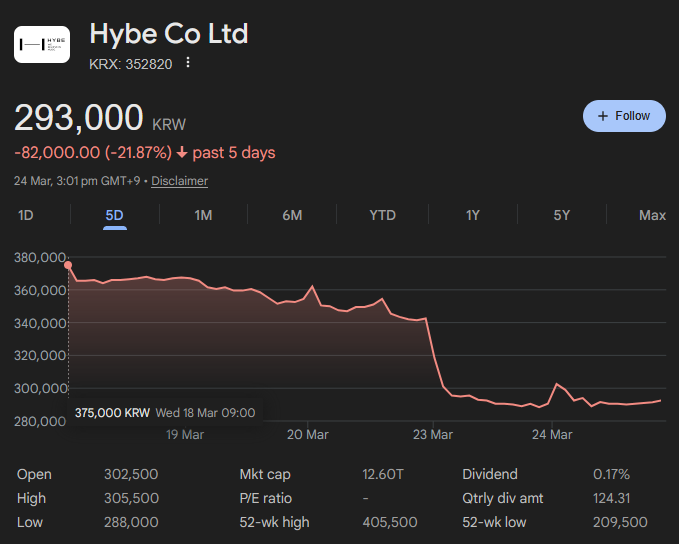Image resolution: width=679 pixels, height=544 pixels.
Task: Switch to the 1Y chart range
Action: click(472, 215)
